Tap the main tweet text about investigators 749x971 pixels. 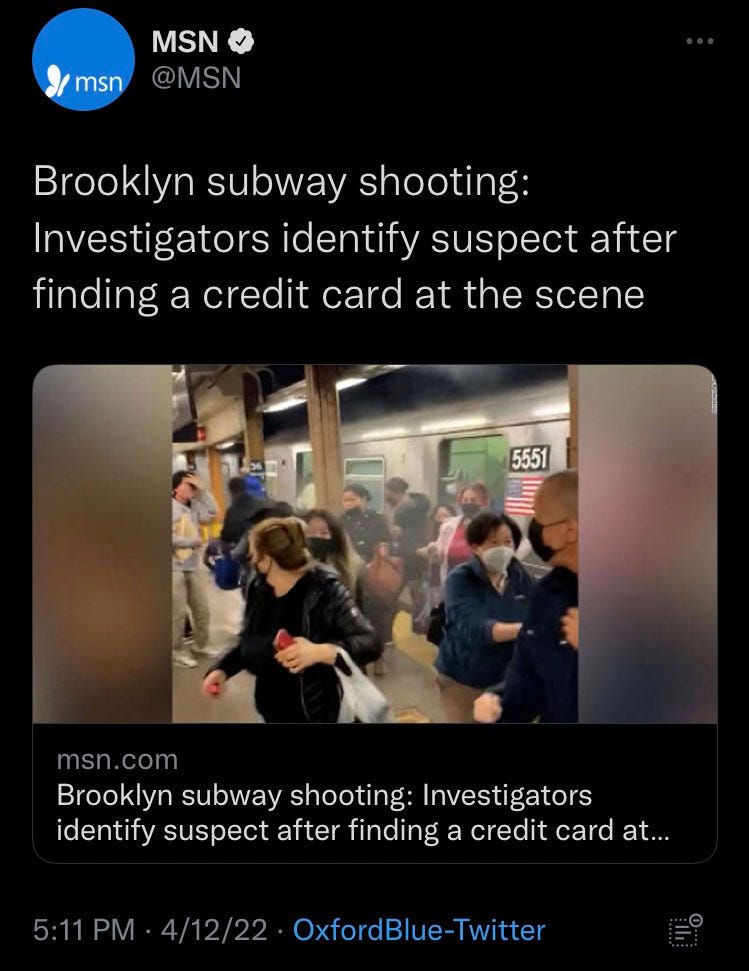pyautogui.click(x=355, y=238)
